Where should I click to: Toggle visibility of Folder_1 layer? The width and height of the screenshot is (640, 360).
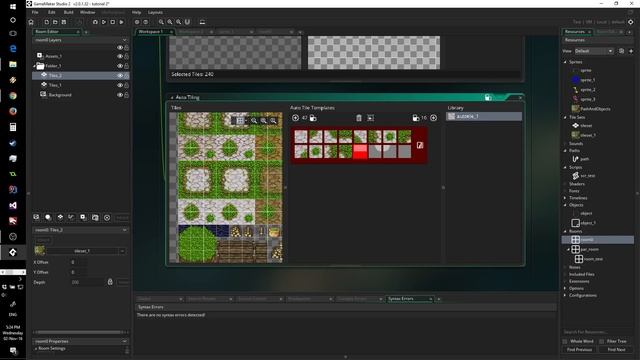[120, 66]
